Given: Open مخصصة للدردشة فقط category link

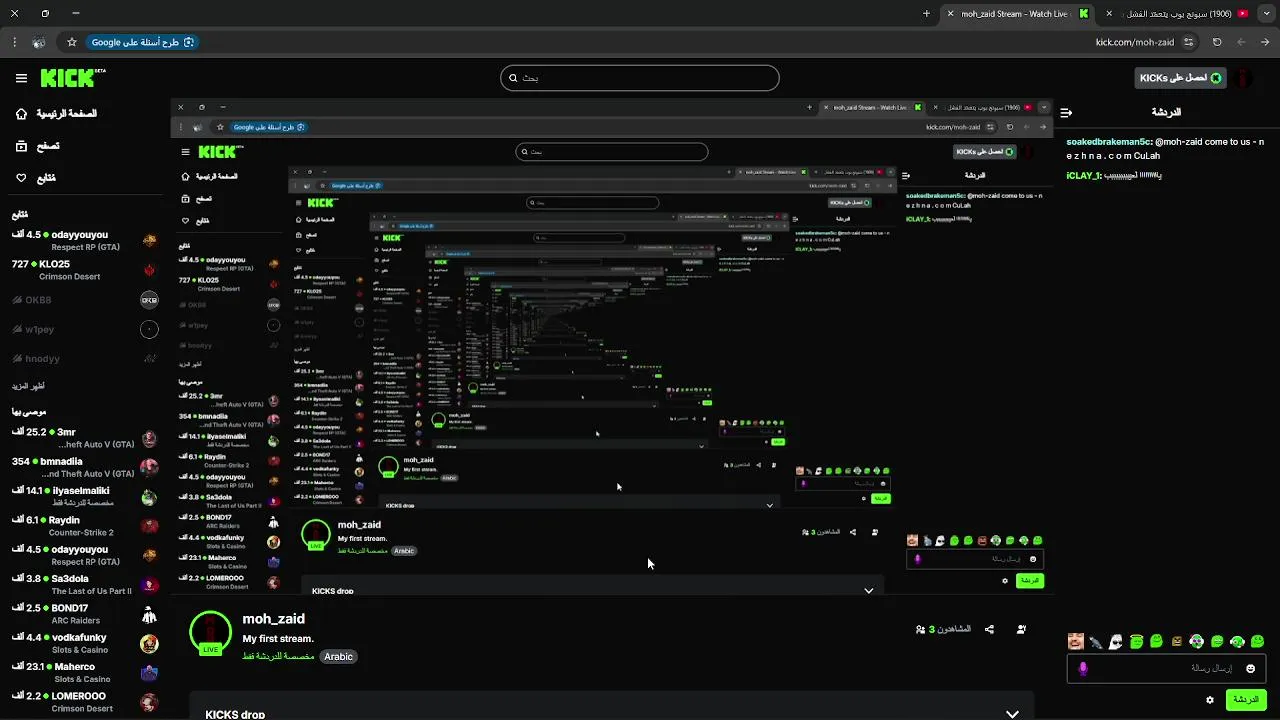Looking at the screenshot, I should pyautogui.click(x=279, y=657).
